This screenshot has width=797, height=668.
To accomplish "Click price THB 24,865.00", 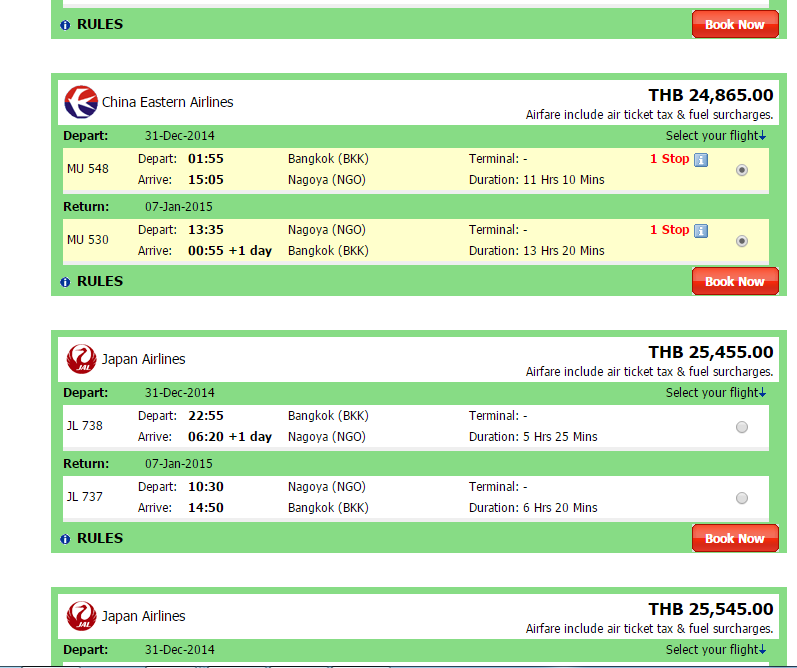I will coord(711,95).
